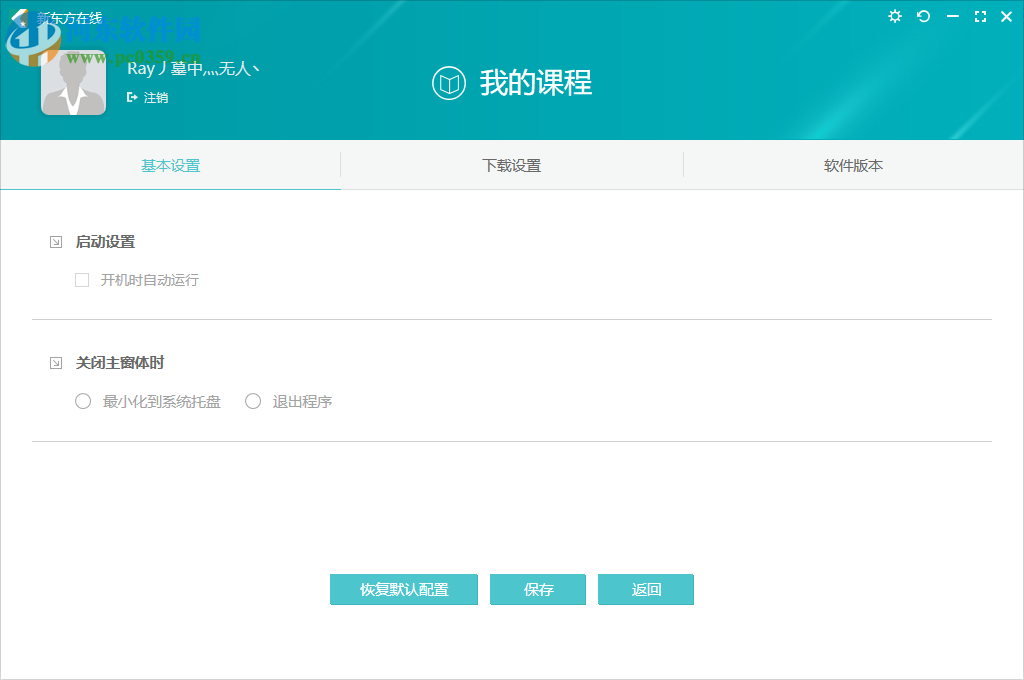Image resolution: width=1024 pixels, height=680 pixels.
Task: Stay on the 基本设置 tab
Action: (x=170, y=165)
